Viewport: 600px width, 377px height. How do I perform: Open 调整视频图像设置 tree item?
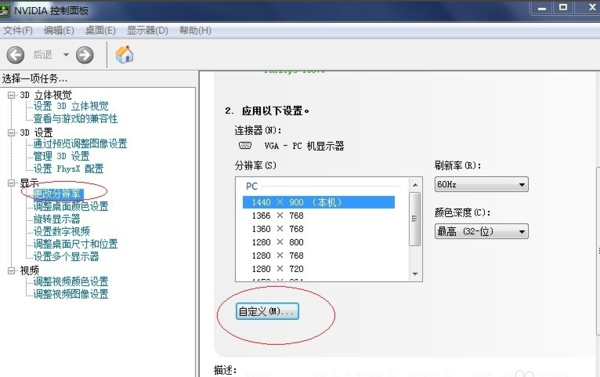(x=71, y=294)
